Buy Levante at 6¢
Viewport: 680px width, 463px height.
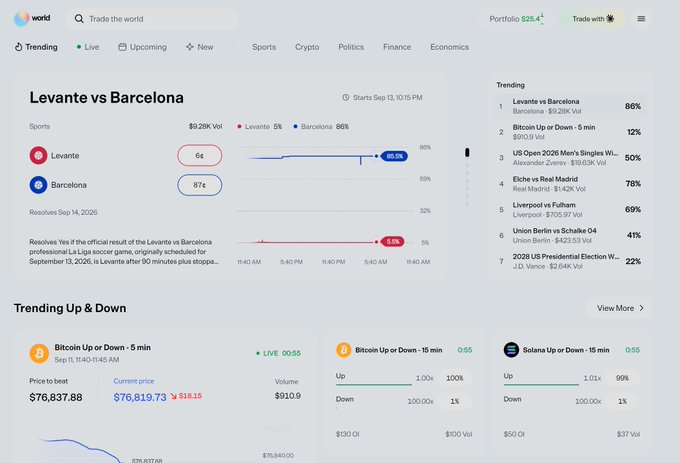click(199, 156)
